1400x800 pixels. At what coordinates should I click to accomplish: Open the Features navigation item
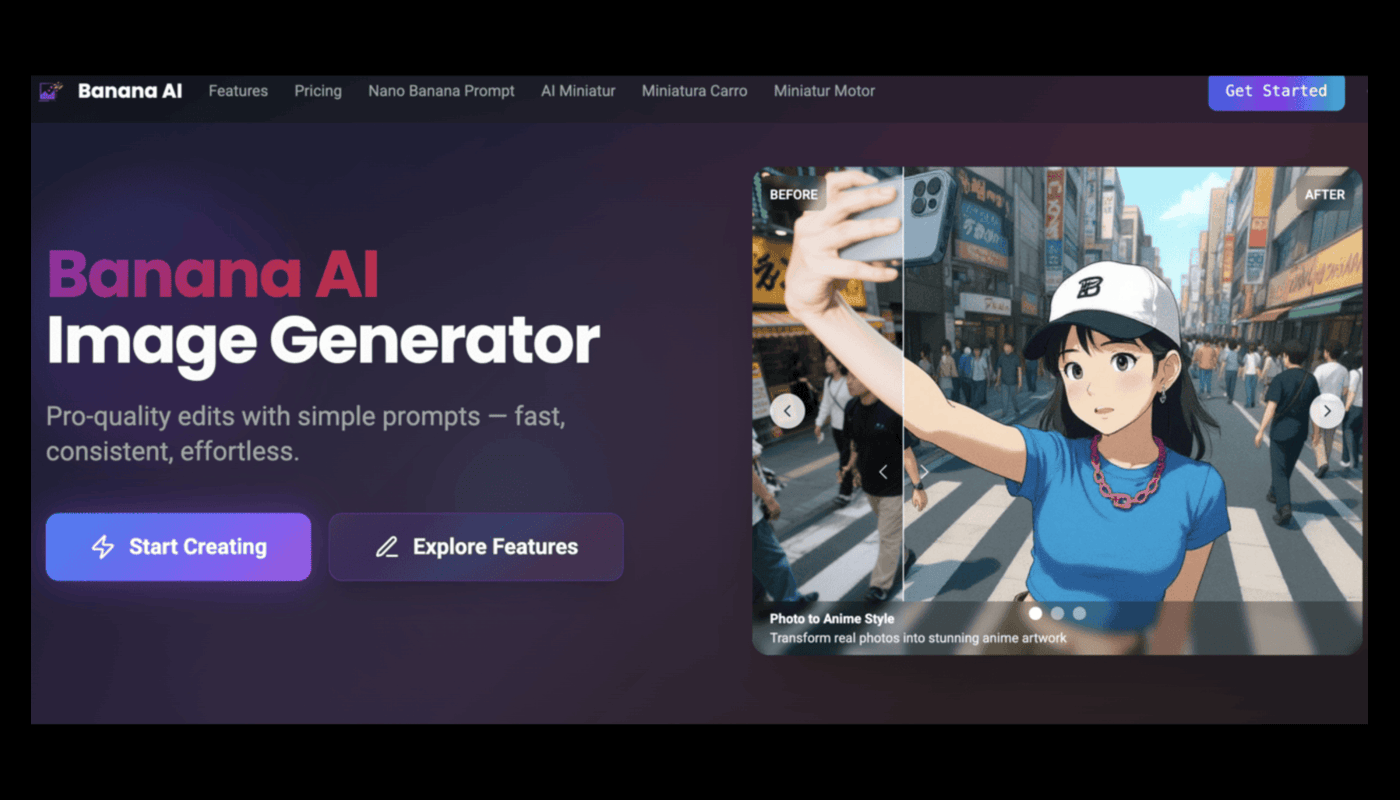[x=238, y=91]
